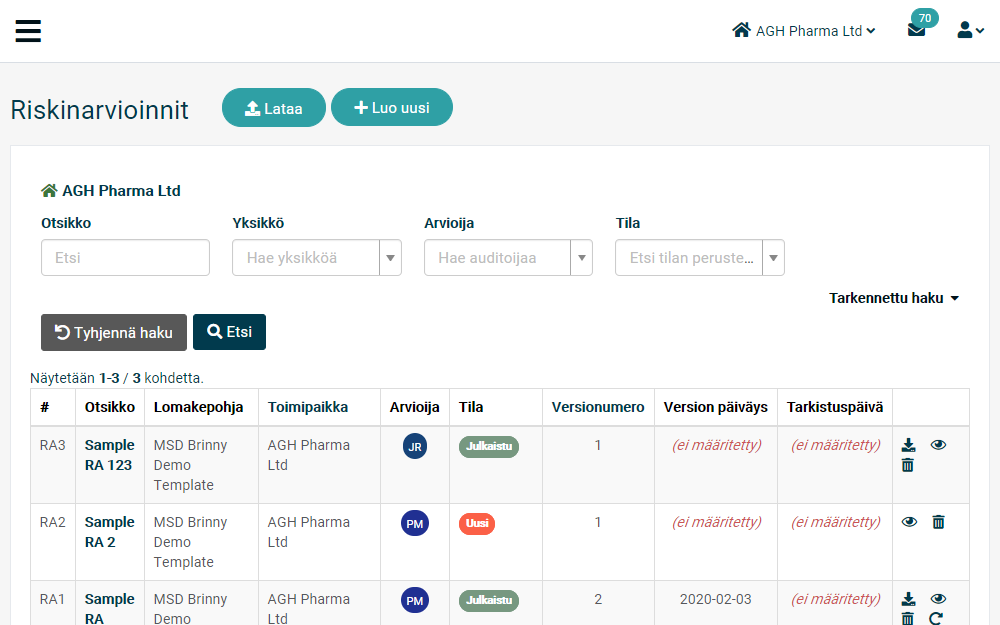Screen dimensions: 1000x625
Task: Delete the Sample RA 2 assessment
Action: pos(938,522)
